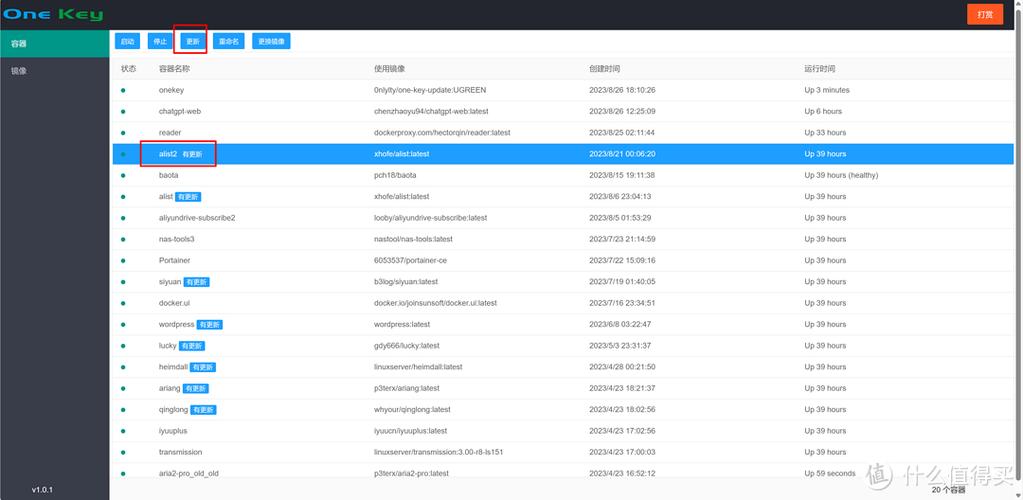
Task: Click image dockerproxy.com/hectorqin/reader:latest
Action: click(442, 133)
